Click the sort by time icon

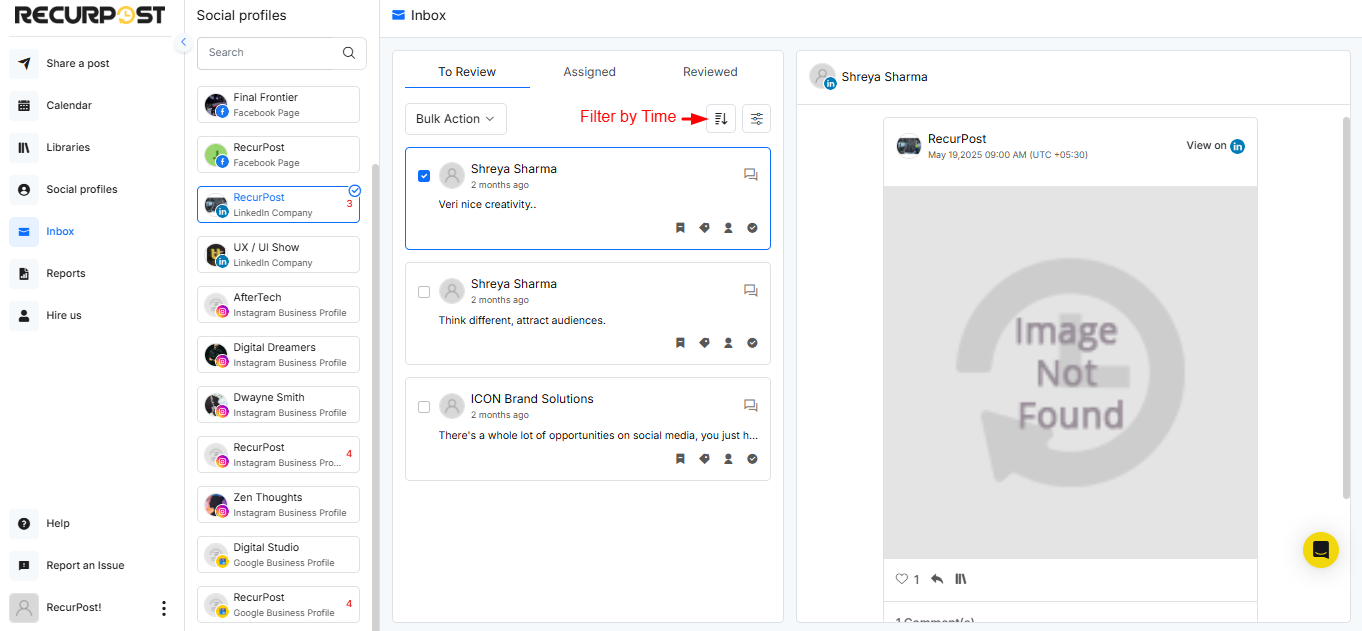pos(721,119)
